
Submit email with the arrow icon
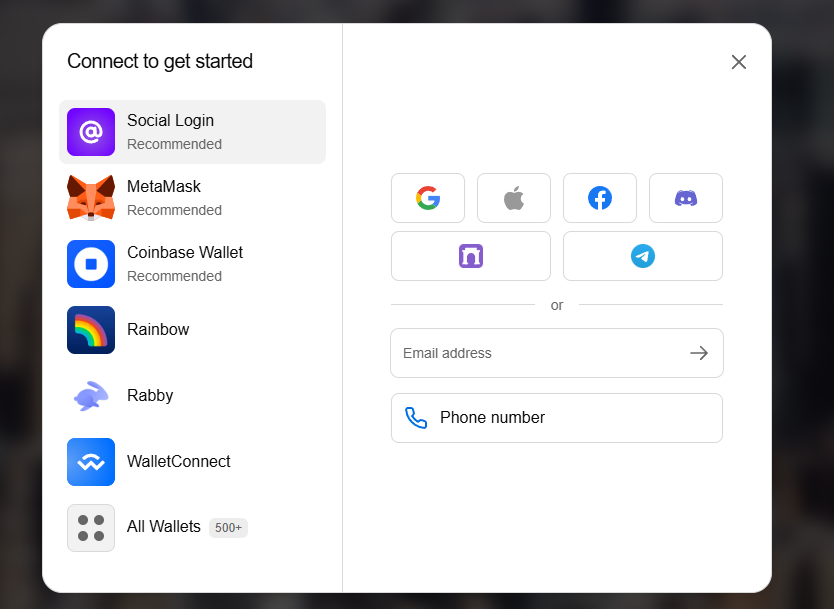pos(699,353)
